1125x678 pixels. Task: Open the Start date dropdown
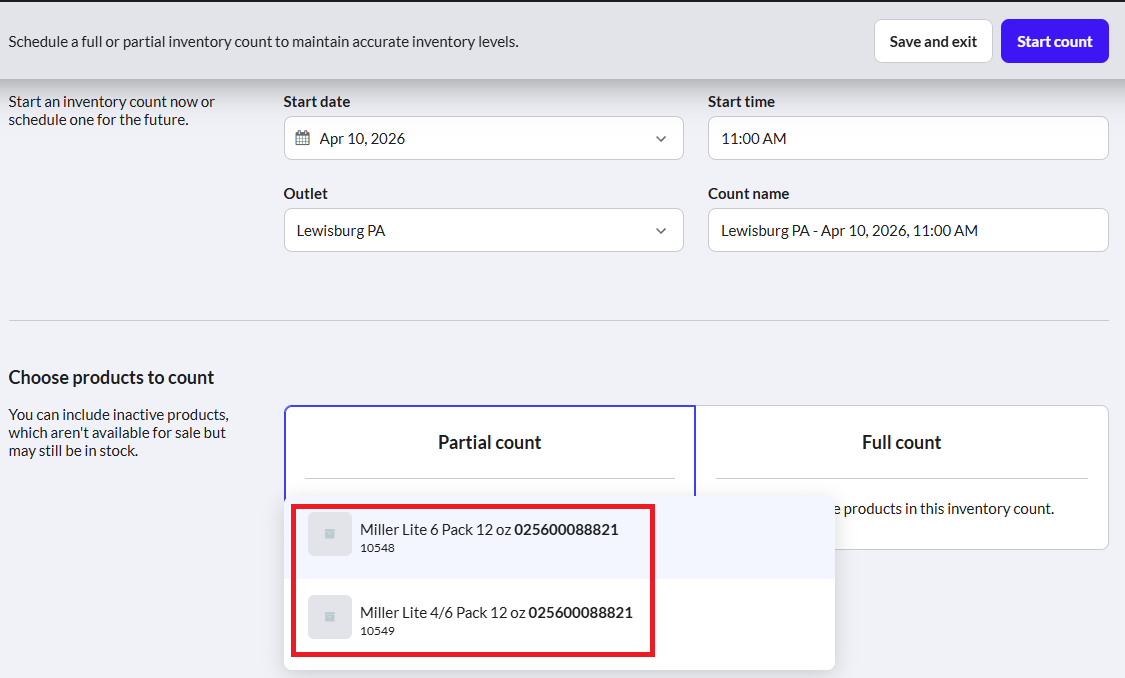484,138
